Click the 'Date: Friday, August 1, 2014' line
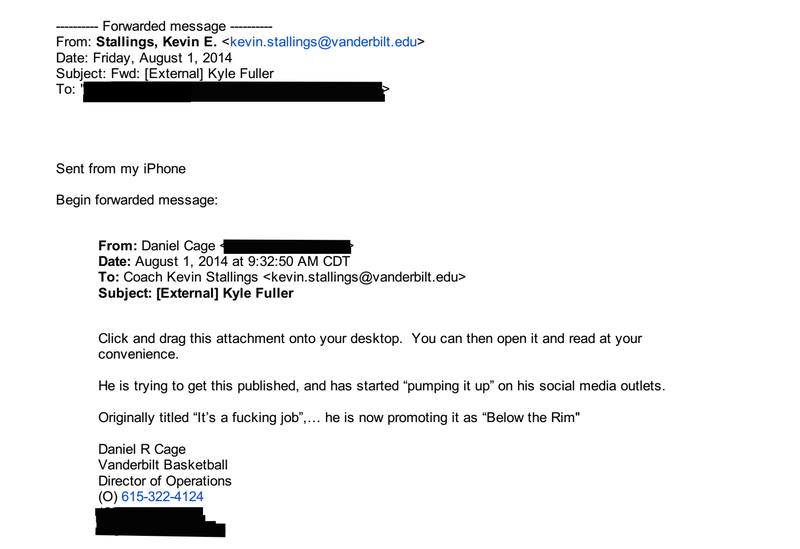This screenshot has height=549, width=800. coord(144,58)
